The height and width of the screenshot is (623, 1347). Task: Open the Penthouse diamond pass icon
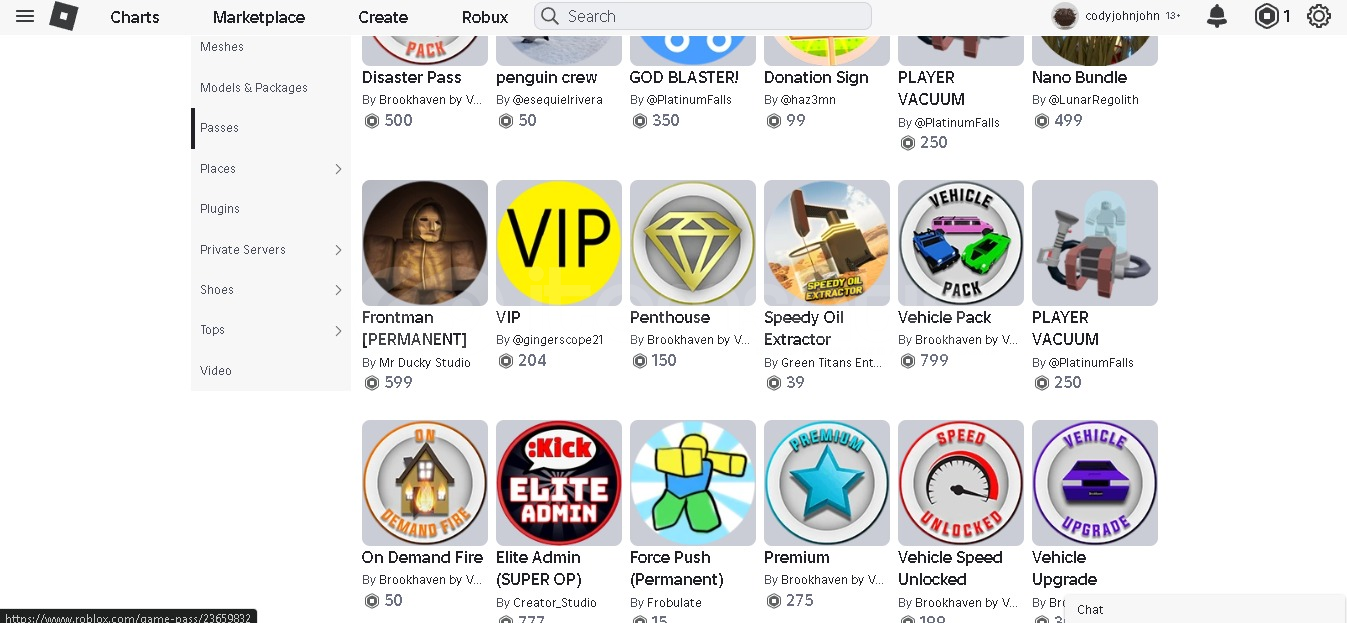[x=693, y=243]
